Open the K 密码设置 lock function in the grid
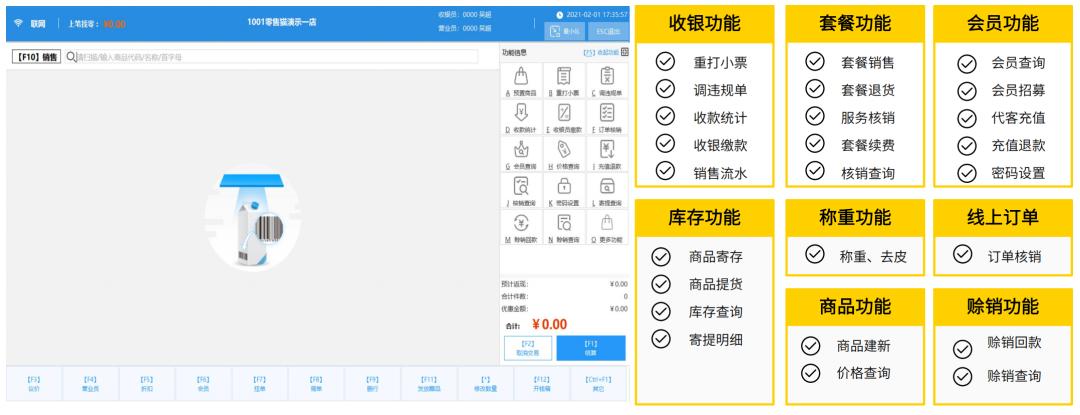 [x=563, y=191]
